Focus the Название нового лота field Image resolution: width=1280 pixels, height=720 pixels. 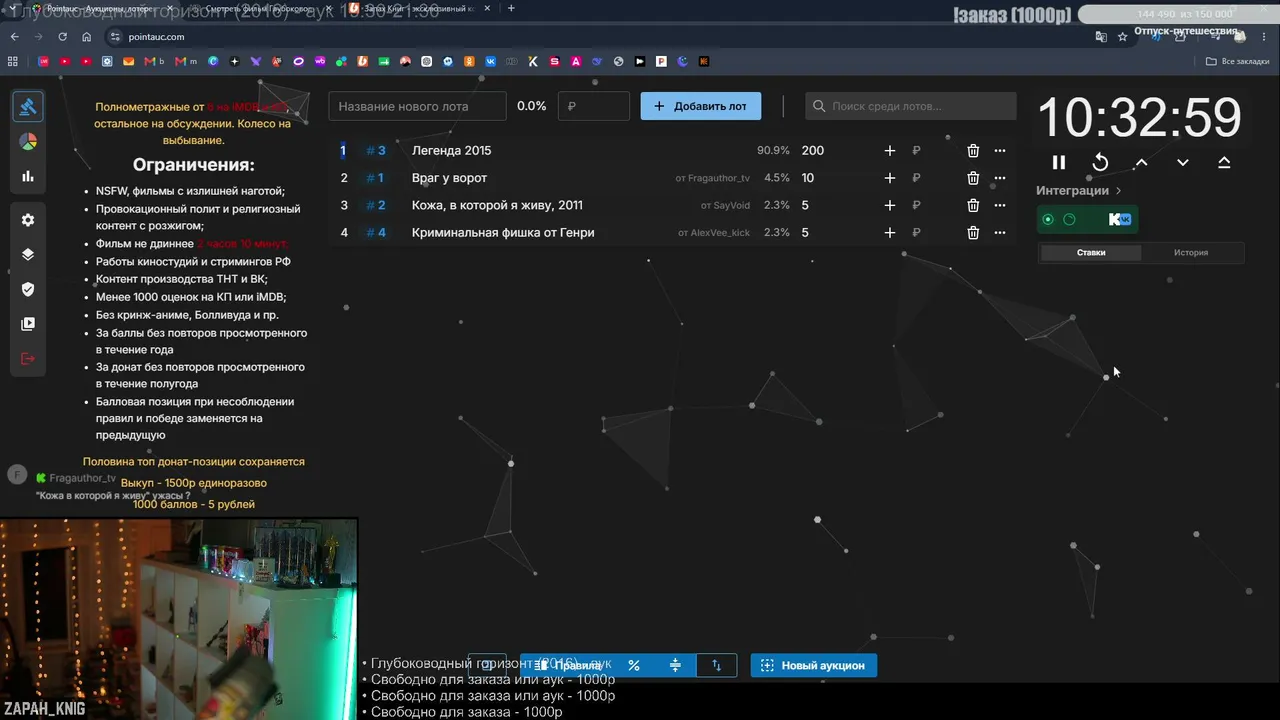click(x=418, y=106)
